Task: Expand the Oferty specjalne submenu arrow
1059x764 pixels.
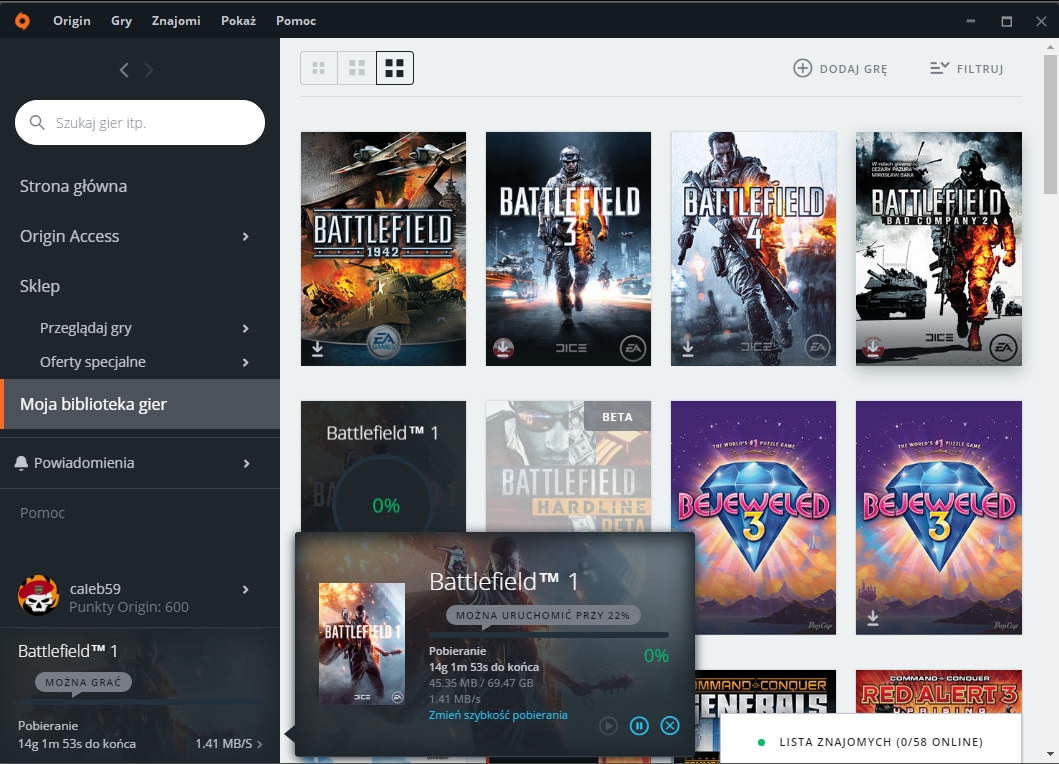Action: point(246,362)
